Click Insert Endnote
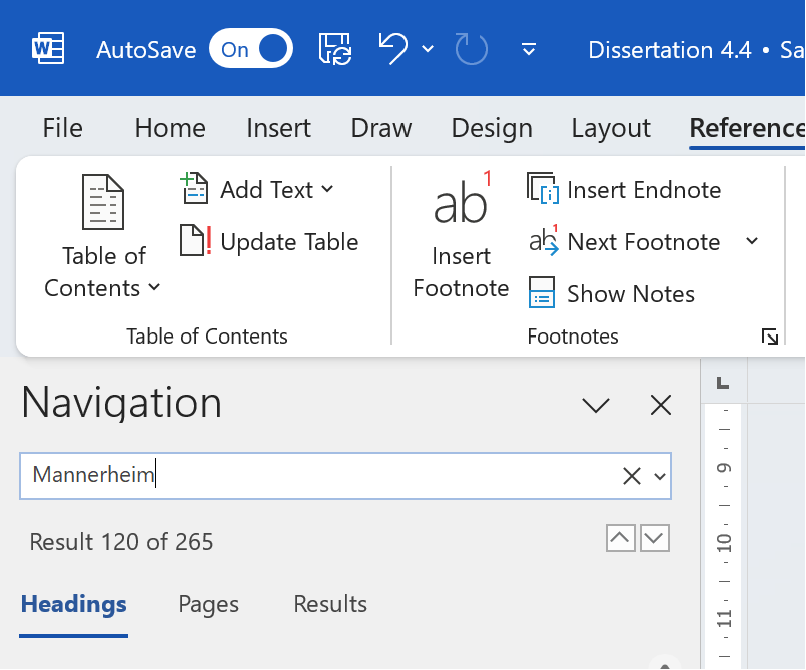The height and width of the screenshot is (670, 806). pyautogui.click(x=624, y=190)
